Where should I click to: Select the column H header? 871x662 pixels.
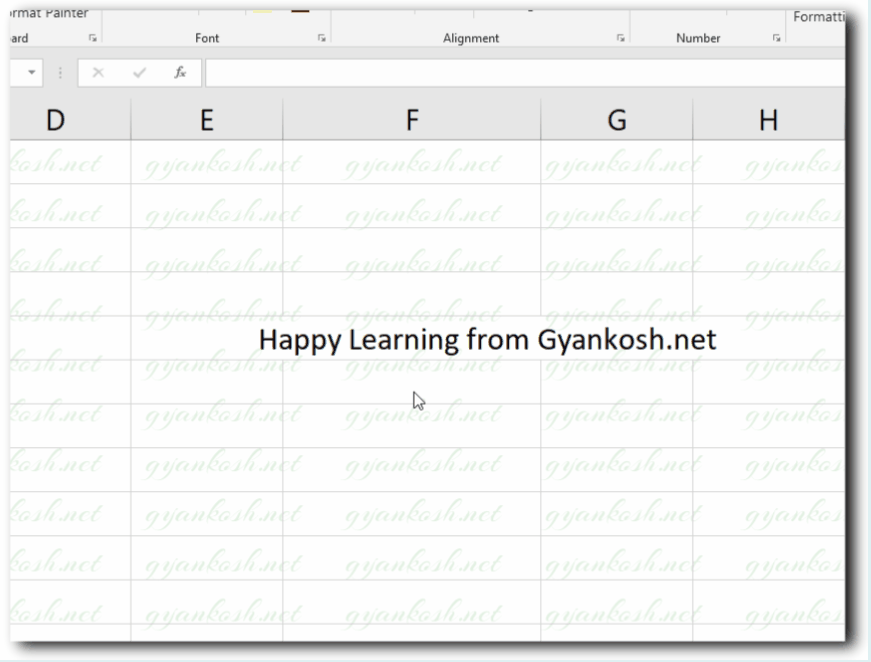point(768,119)
